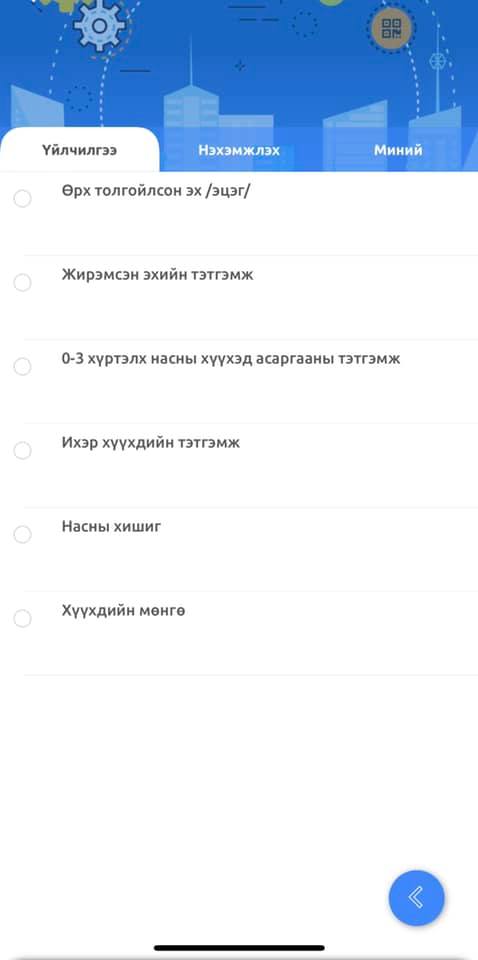Tap the home indicator bar at bottom

pos(239,948)
